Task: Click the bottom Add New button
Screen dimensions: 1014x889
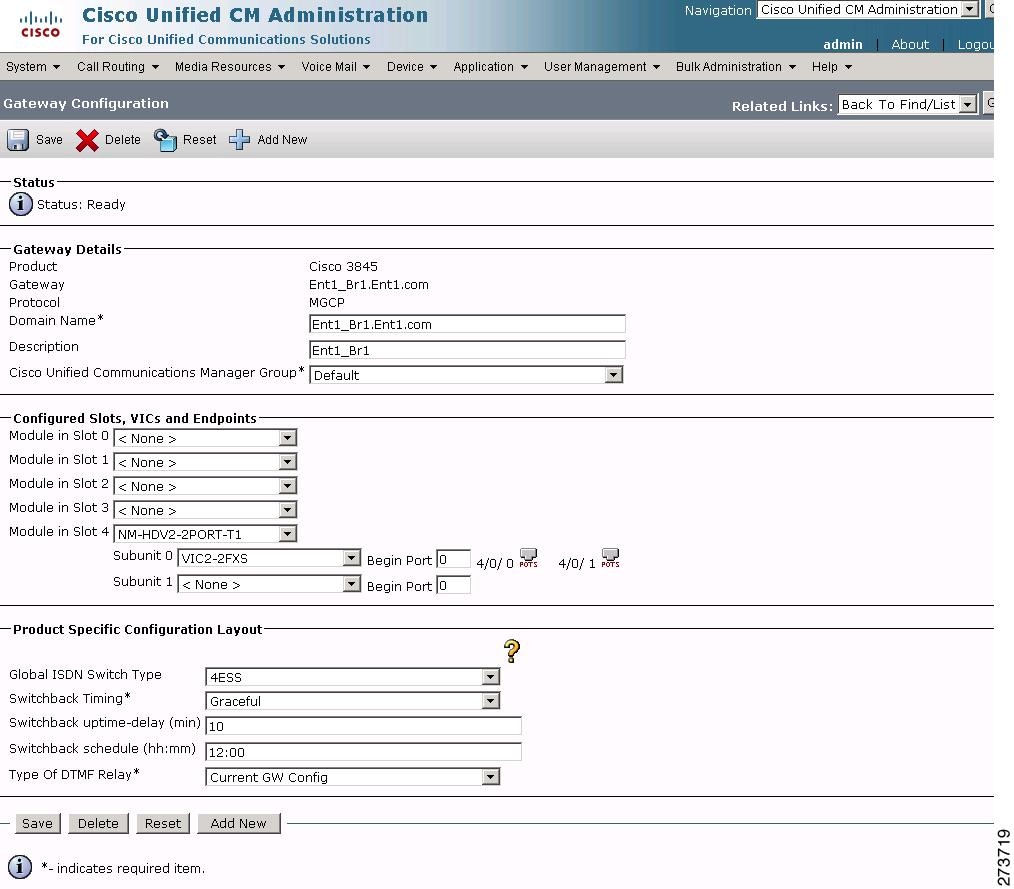Action: coord(239,823)
